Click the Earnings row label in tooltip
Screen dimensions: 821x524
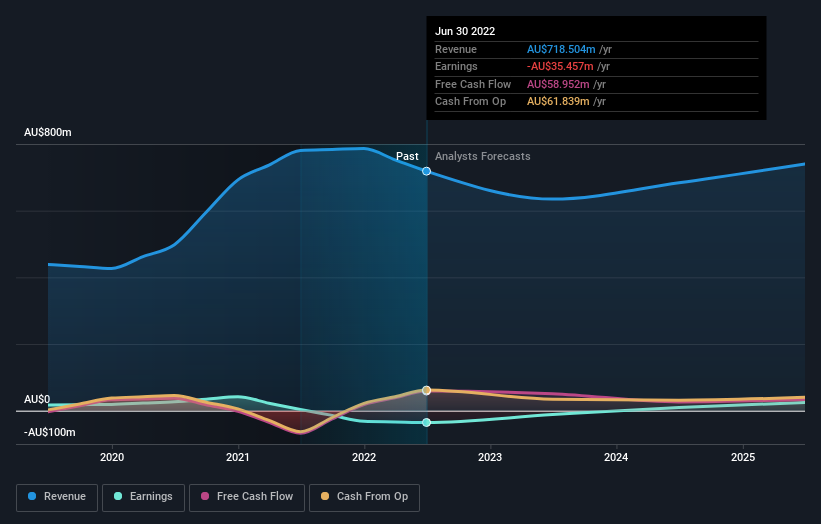coord(457,66)
